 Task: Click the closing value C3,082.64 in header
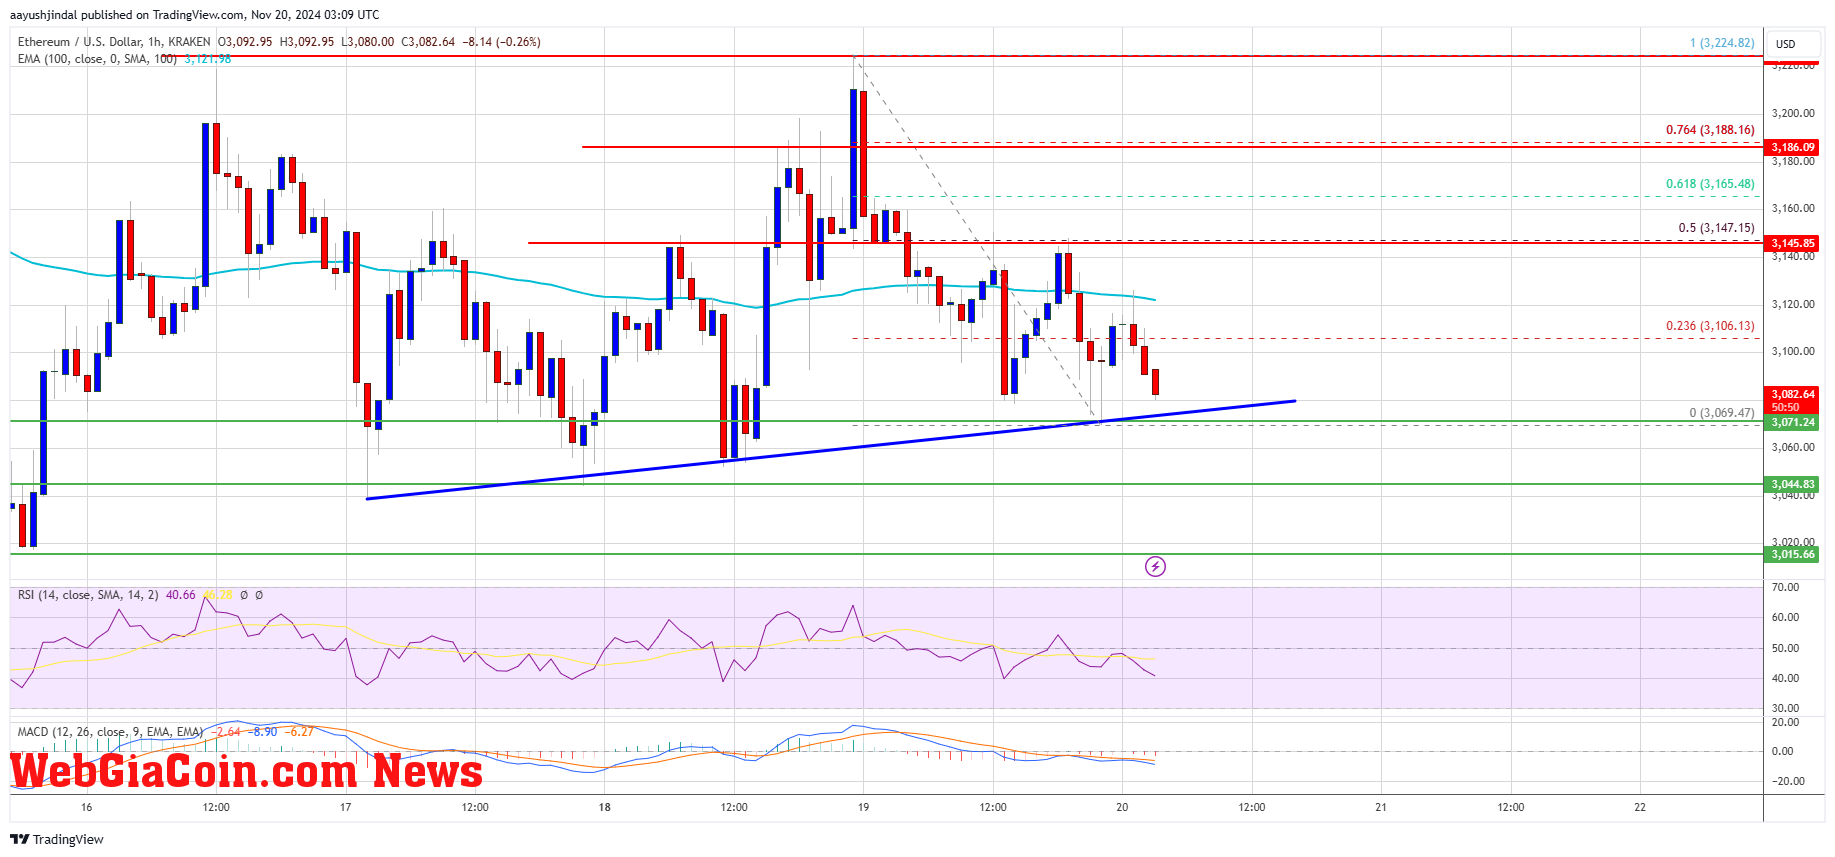428,42
